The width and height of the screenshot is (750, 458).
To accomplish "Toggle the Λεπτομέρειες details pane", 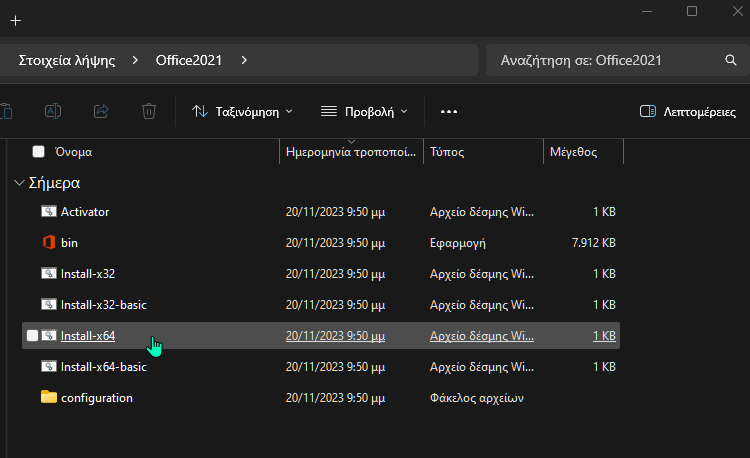I will pos(688,111).
